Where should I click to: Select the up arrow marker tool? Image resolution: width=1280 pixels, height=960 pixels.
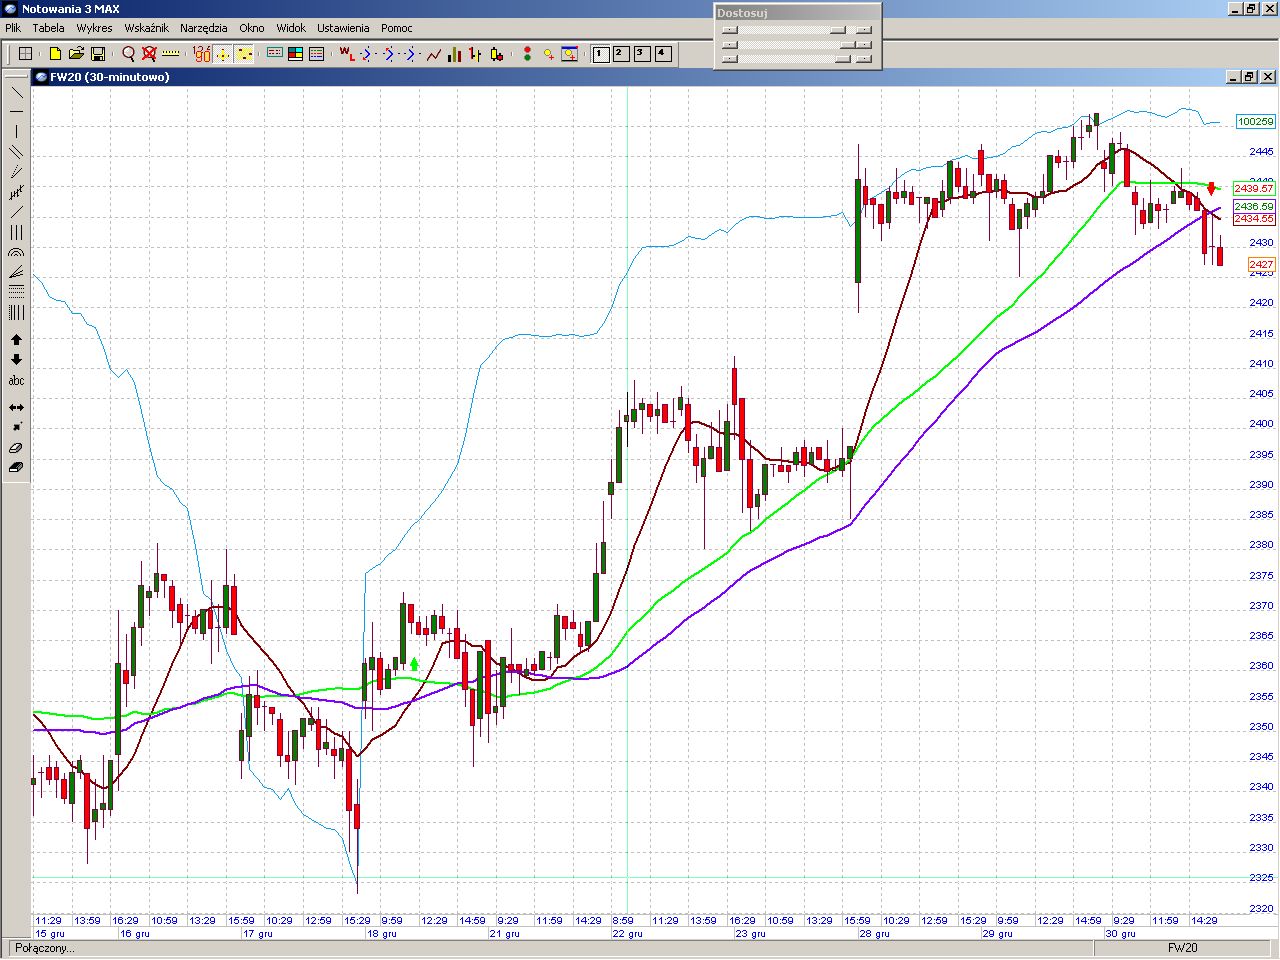pos(16,340)
